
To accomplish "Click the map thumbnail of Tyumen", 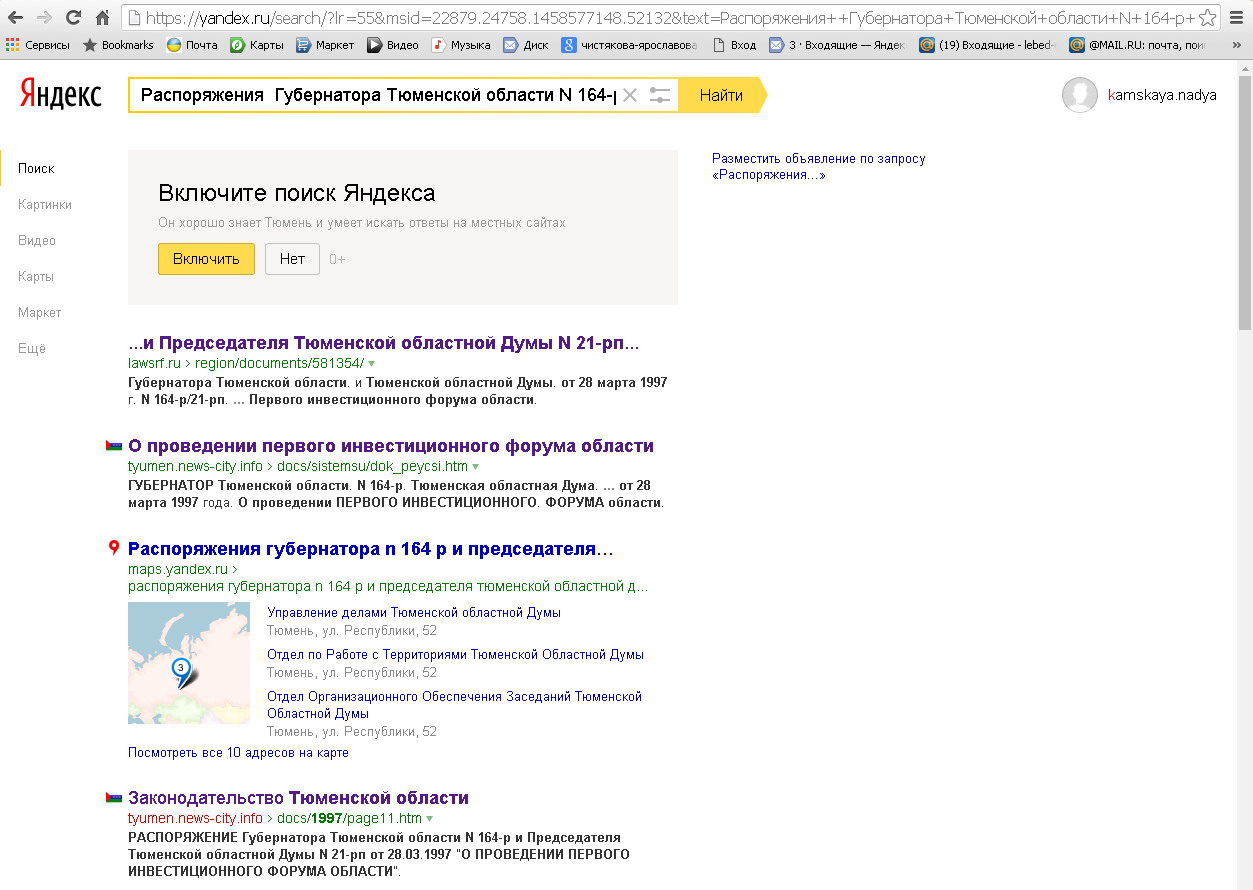I will click(189, 663).
